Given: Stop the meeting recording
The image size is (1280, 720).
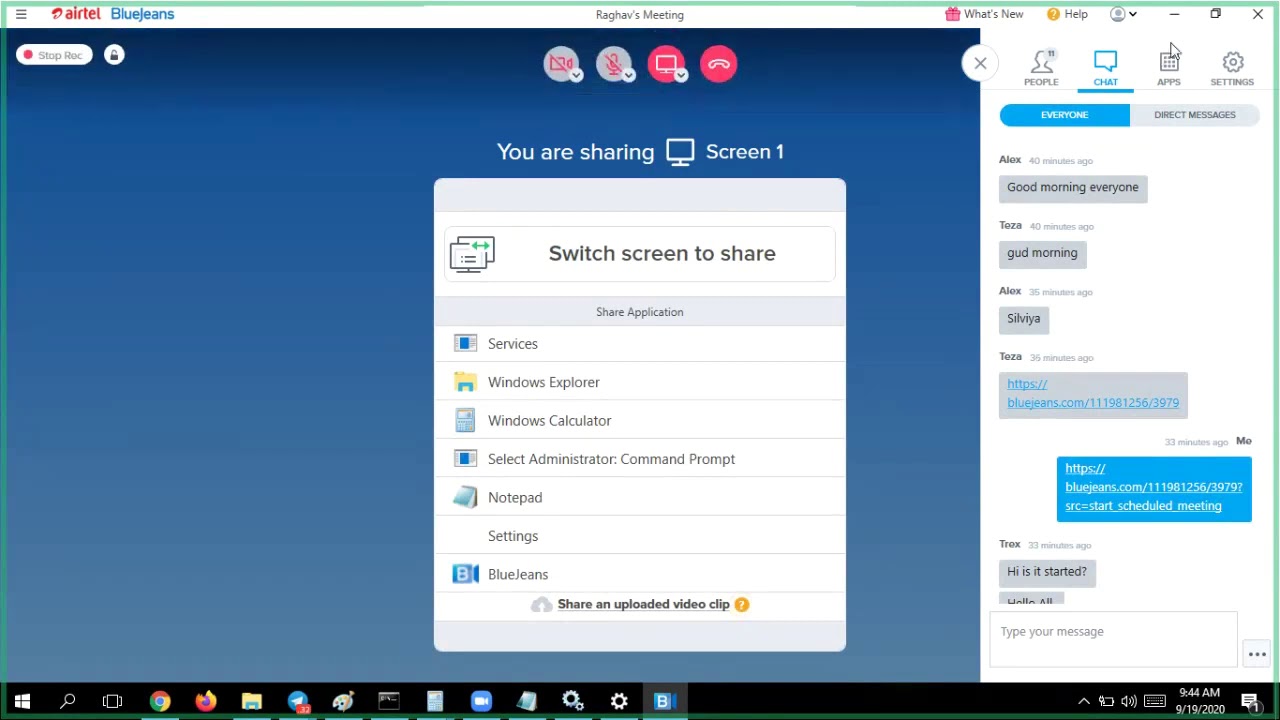Looking at the screenshot, I should tap(54, 55).
